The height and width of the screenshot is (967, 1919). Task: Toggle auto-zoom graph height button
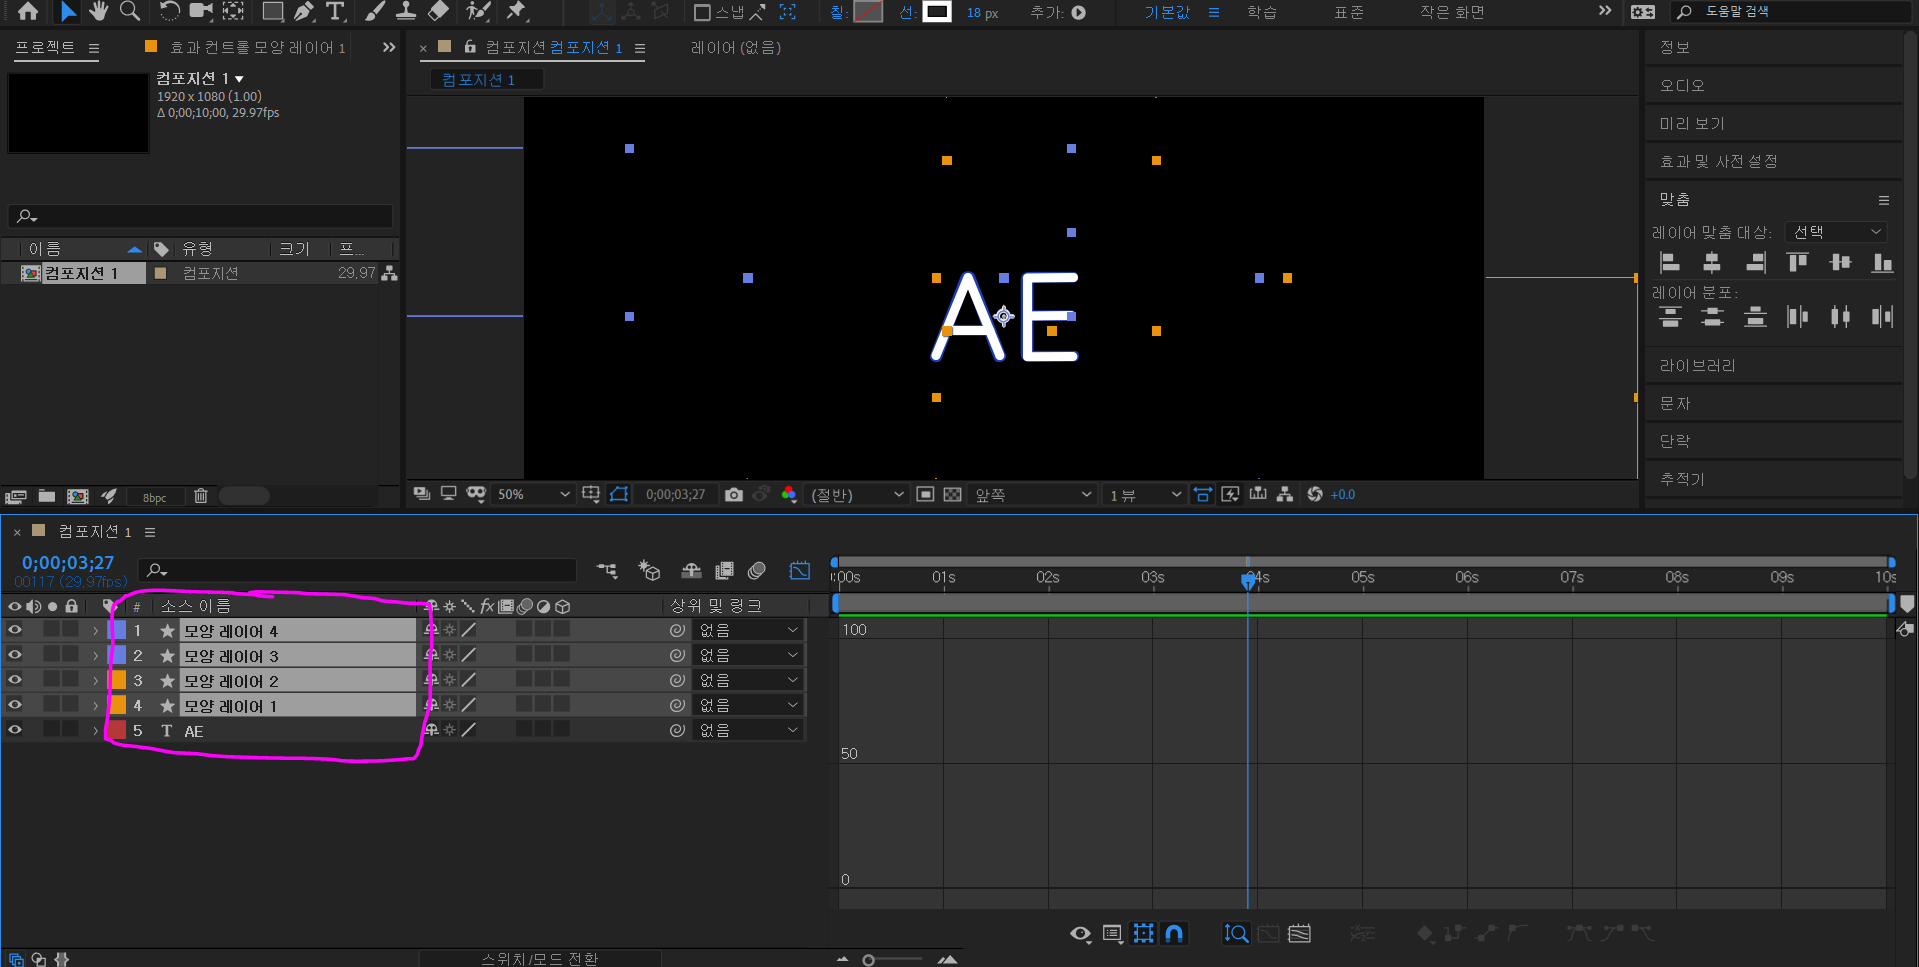(x=1237, y=934)
